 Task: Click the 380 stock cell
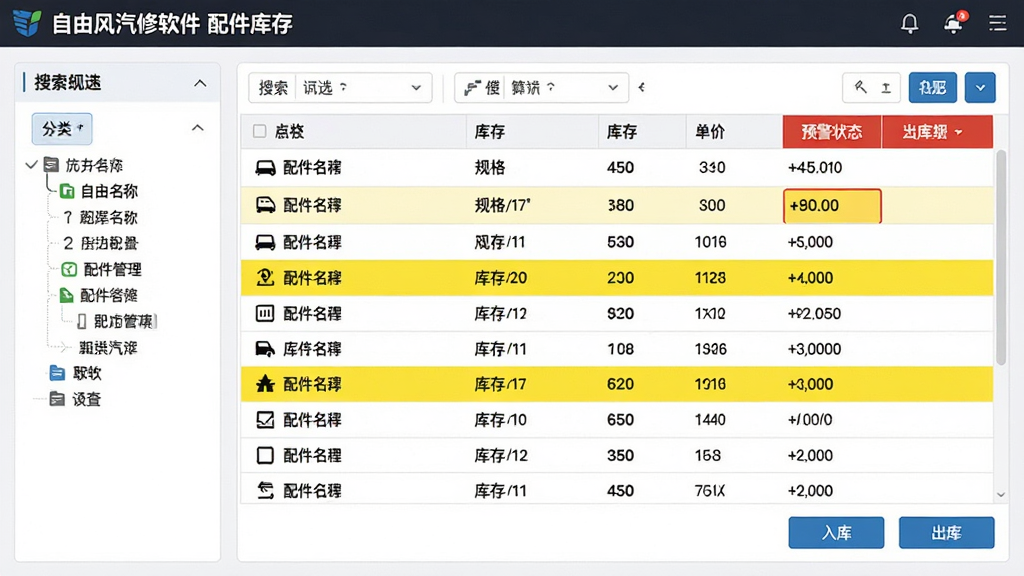pos(620,205)
